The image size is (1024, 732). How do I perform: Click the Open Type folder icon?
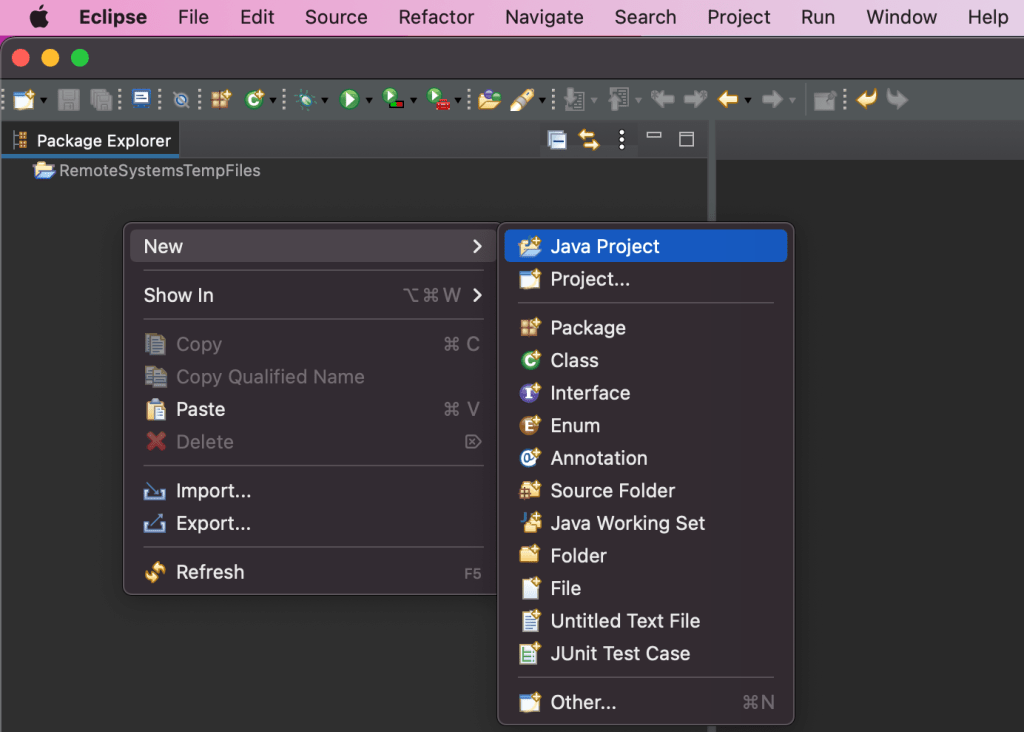pyautogui.click(x=489, y=99)
